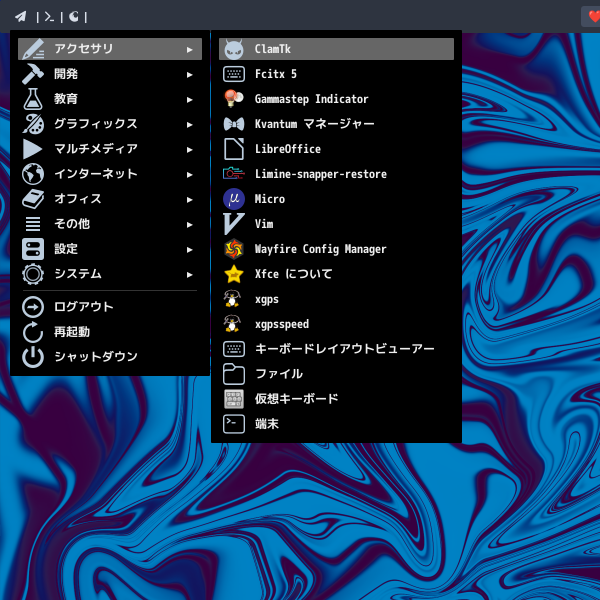Choose シャットダウン to power off
Image resolution: width=600 pixels, height=600 pixels.
click(x=110, y=357)
